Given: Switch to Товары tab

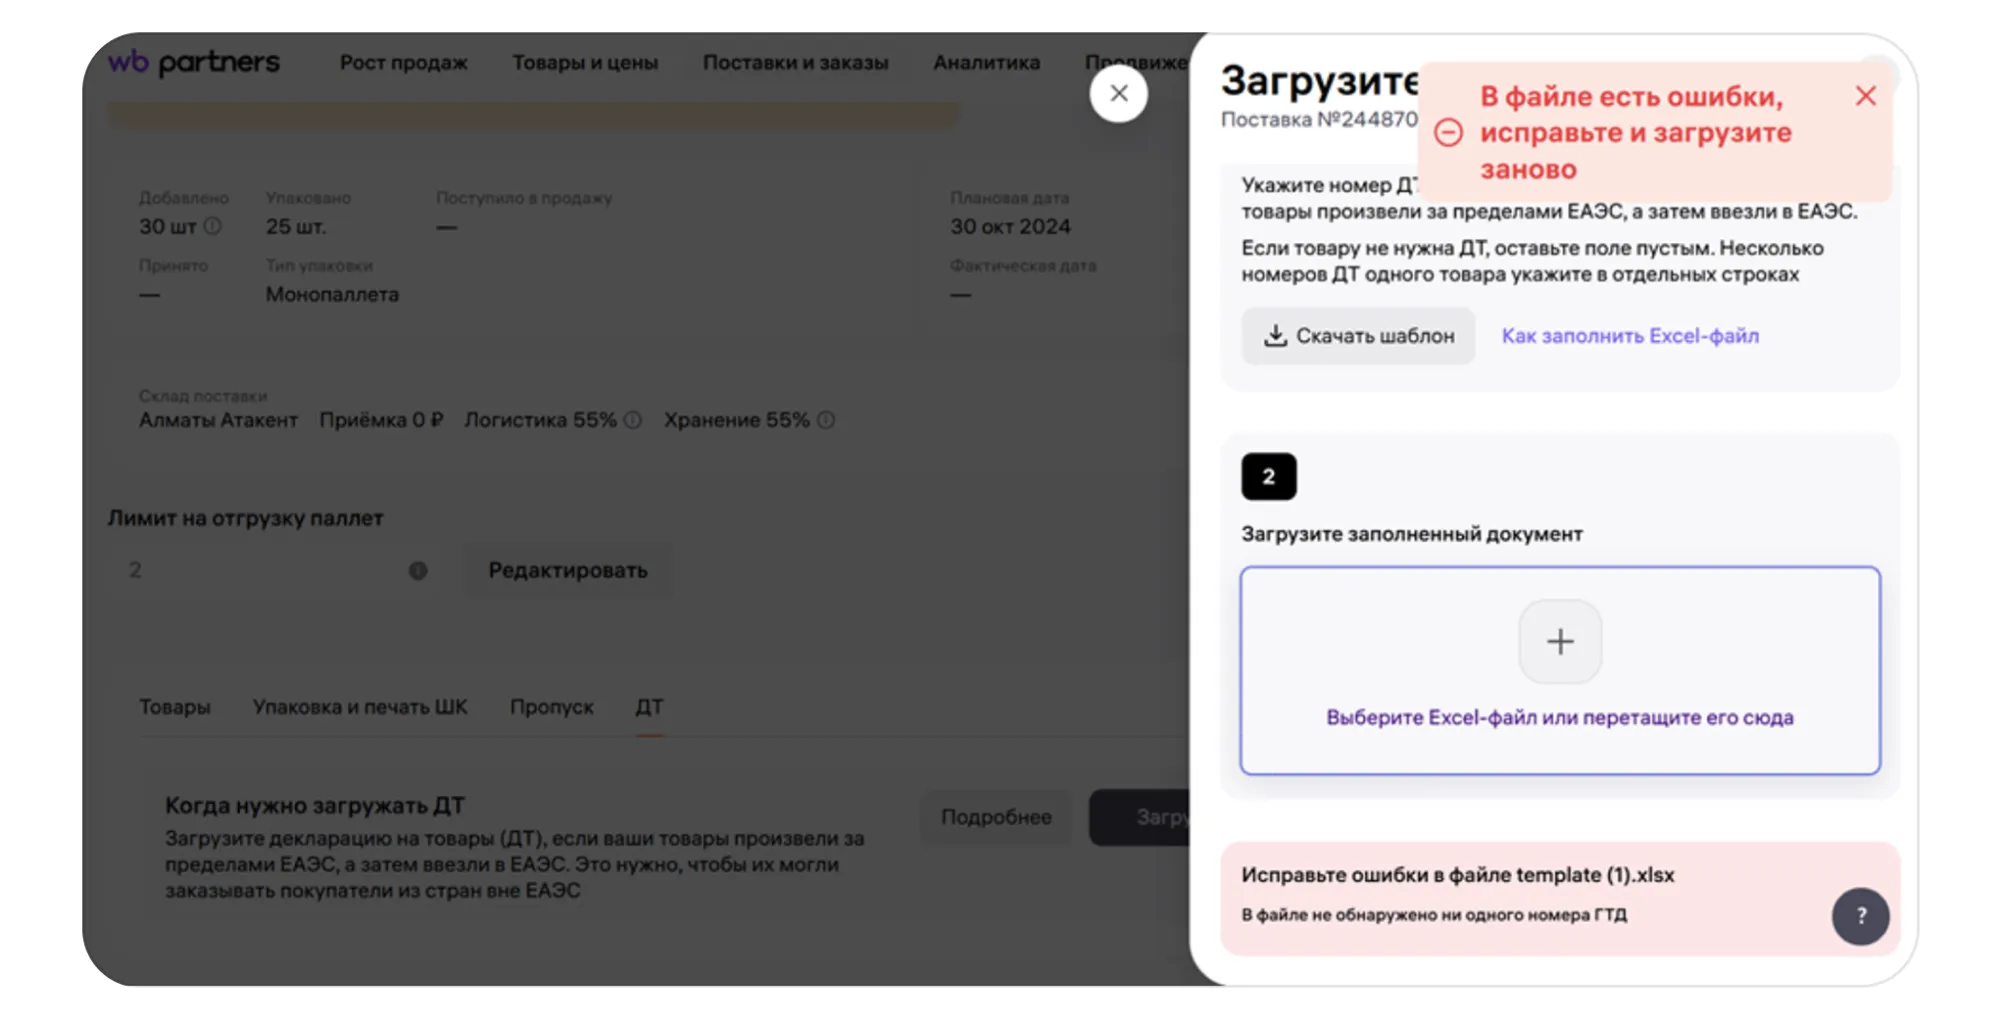Looking at the screenshot, I should (x=175, y=706).
